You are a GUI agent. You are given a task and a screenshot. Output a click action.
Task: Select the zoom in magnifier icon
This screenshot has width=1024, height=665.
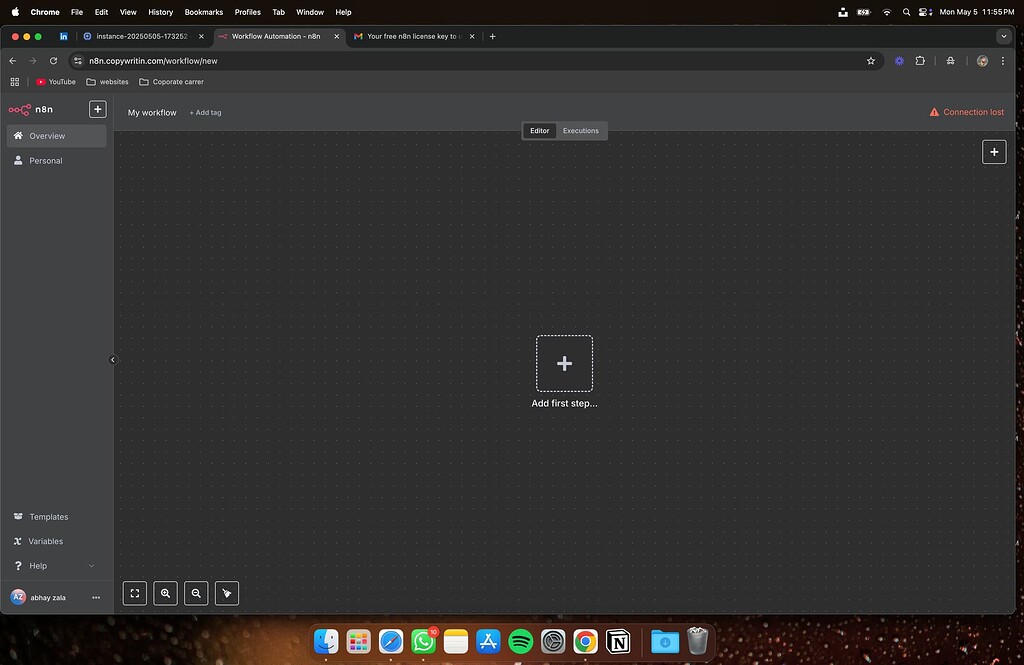165,593
